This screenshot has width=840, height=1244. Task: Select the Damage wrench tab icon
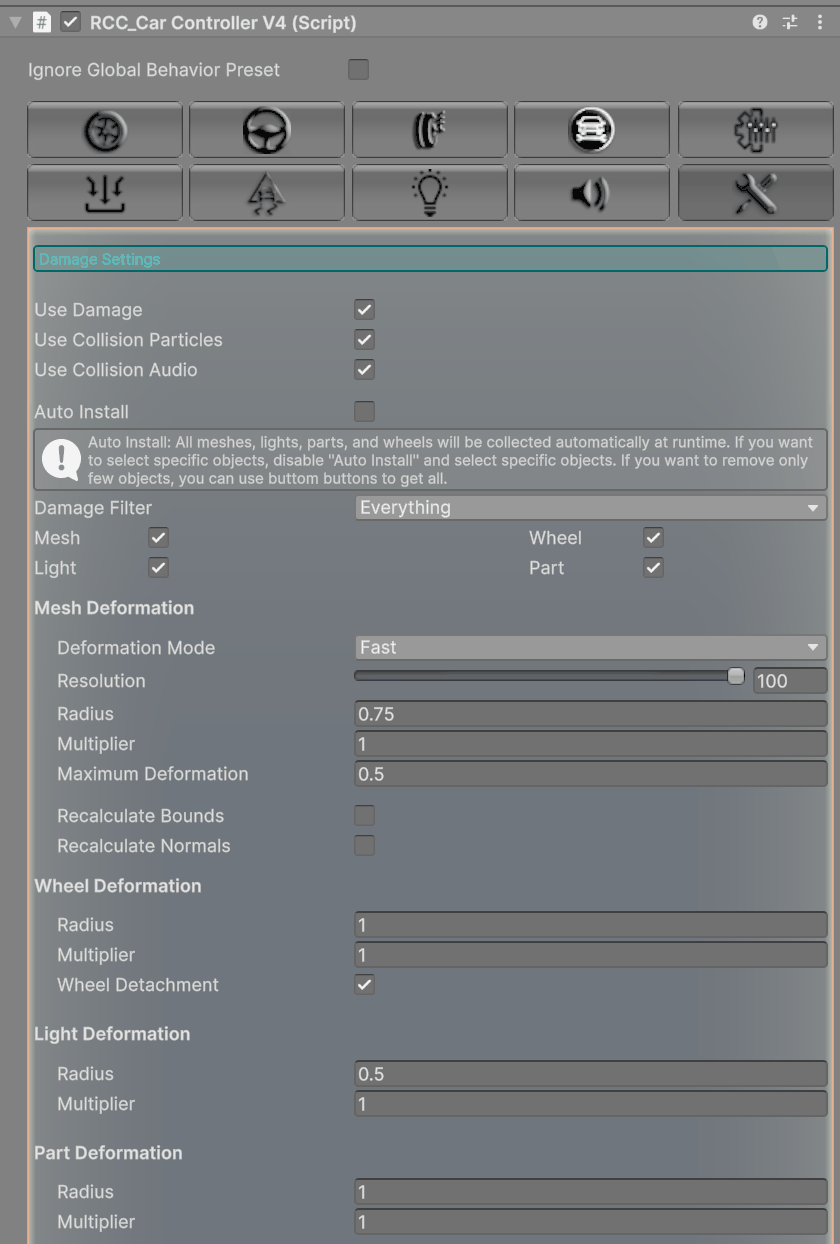[755, 192]
